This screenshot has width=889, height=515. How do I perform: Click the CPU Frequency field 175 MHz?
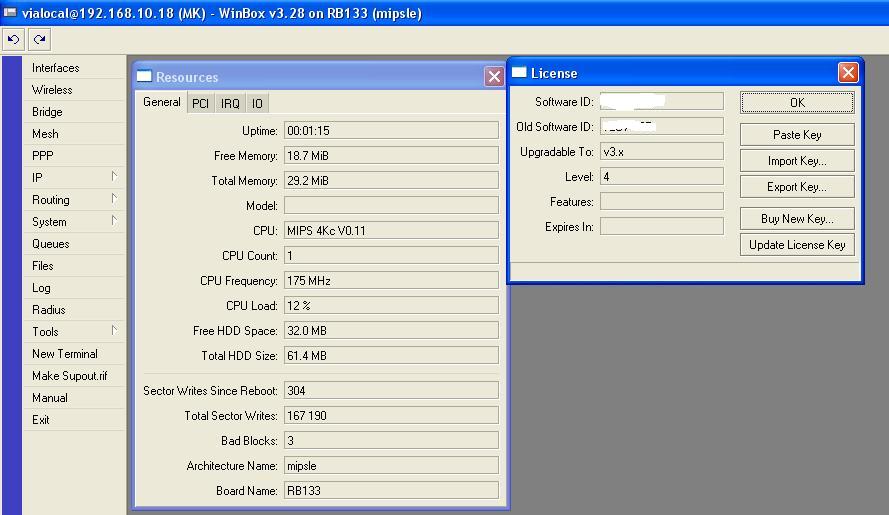391,280
